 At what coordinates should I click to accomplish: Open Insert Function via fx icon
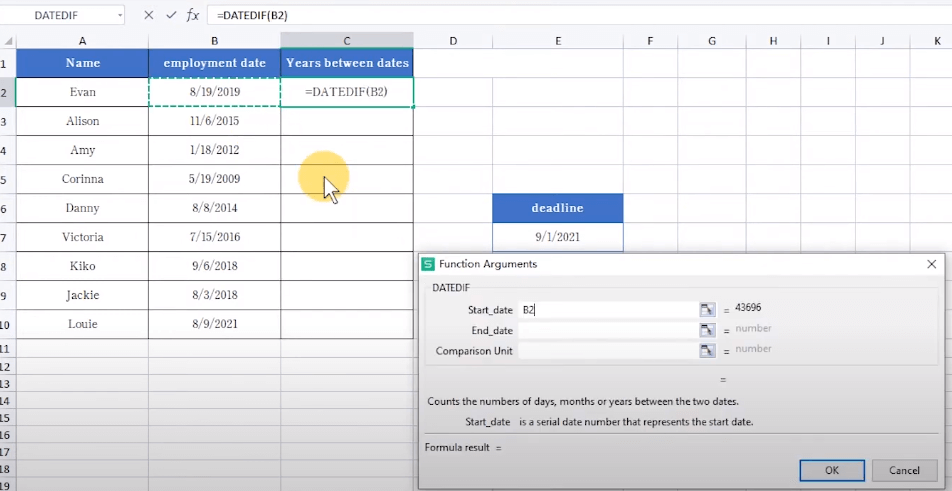click(193, 15)
